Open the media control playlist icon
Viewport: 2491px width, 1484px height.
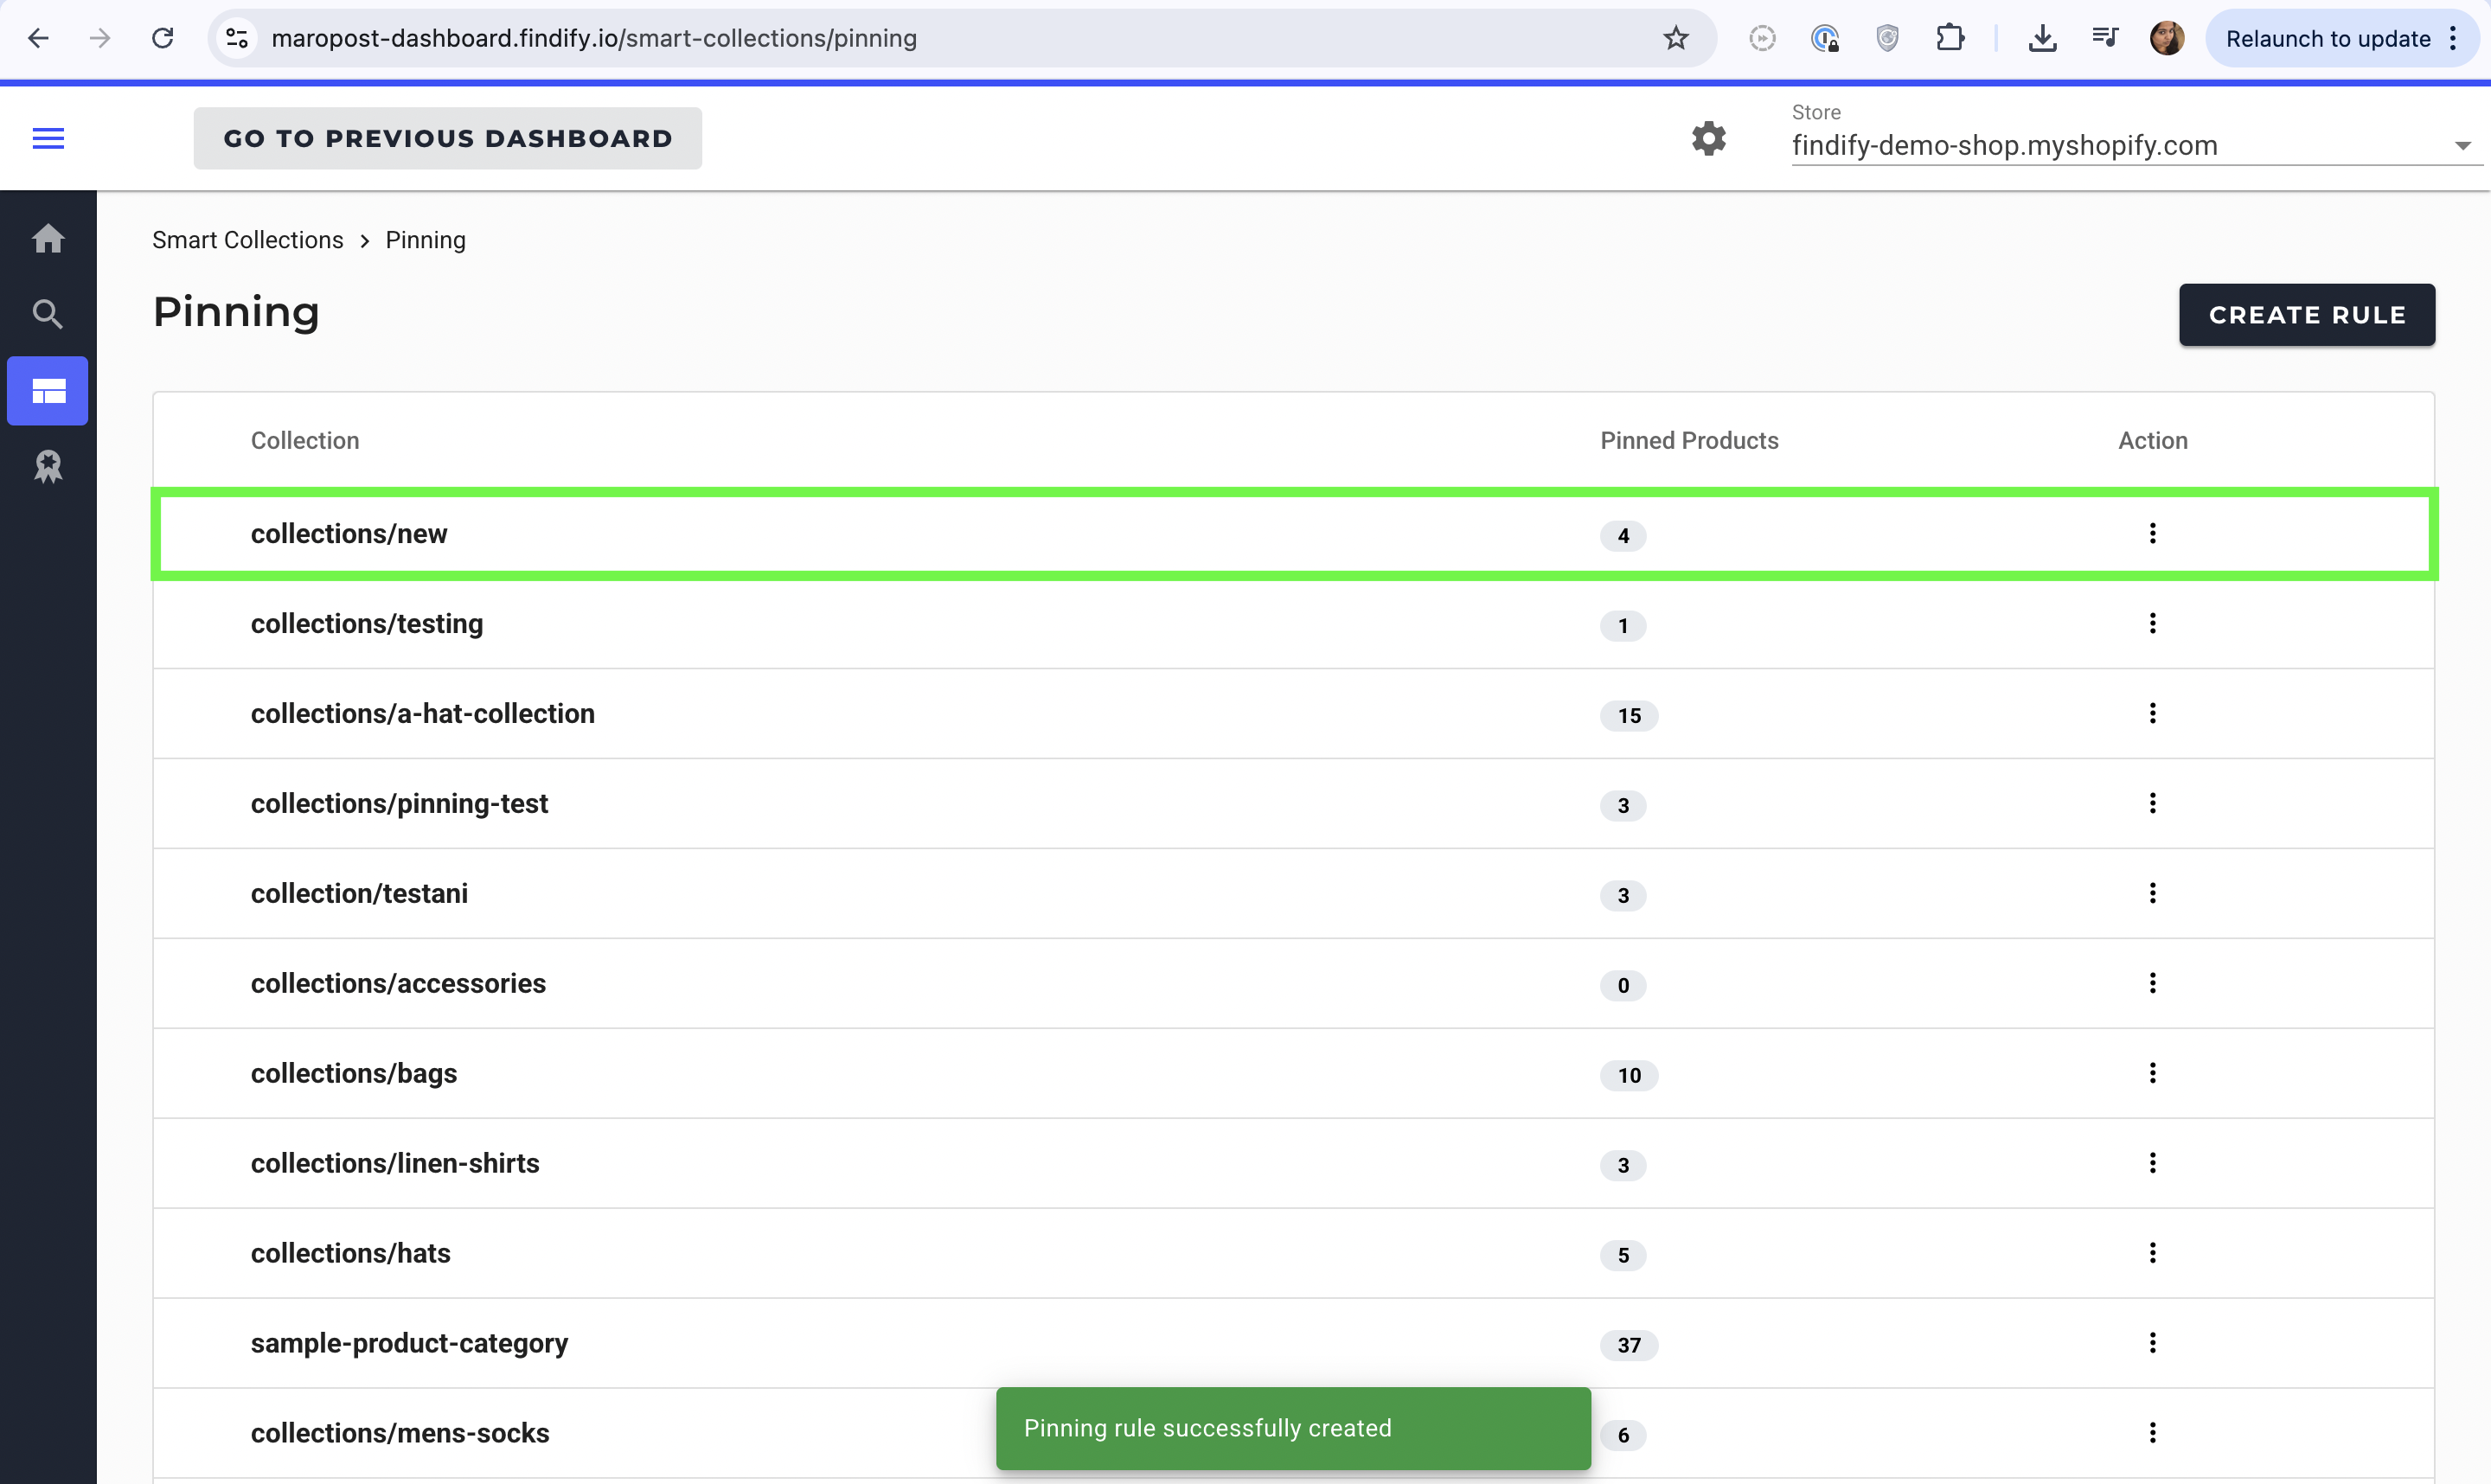click(2105, 38)
